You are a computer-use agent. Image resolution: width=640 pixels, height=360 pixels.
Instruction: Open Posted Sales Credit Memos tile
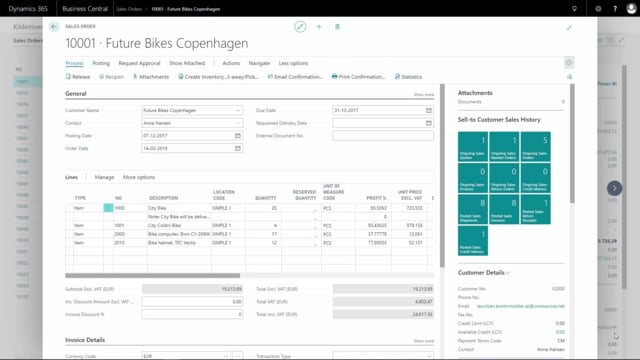[x=473, y=241]
